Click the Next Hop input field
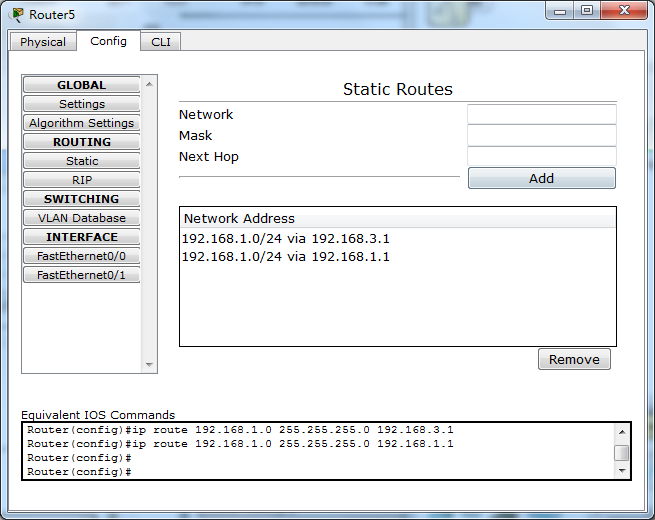This screenshot has height=520, width=655. [x=542, y=156]
